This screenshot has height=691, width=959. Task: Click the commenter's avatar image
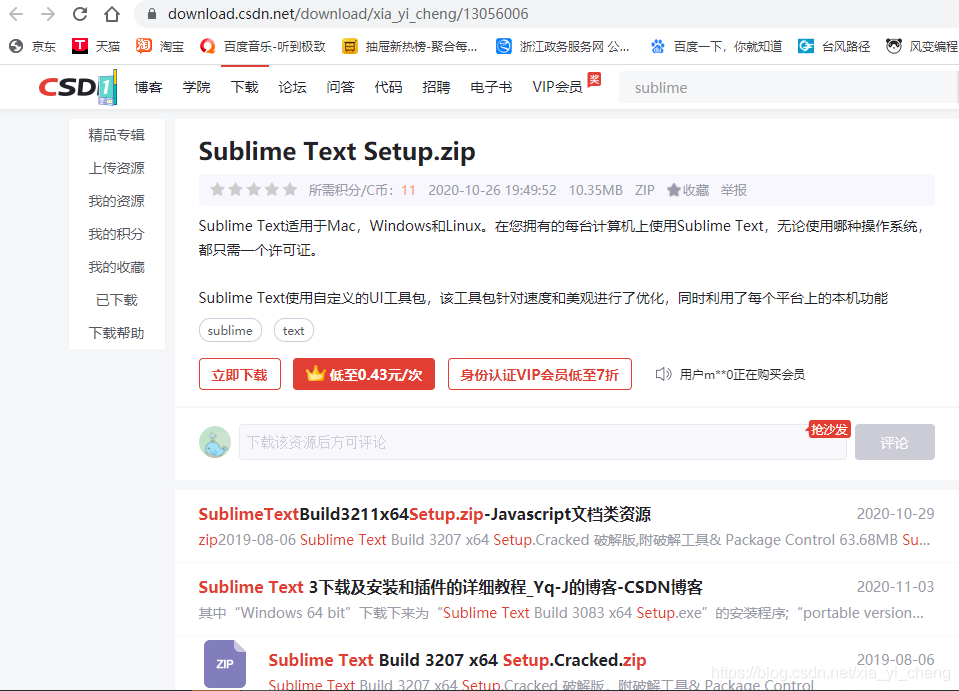(215, 442)
